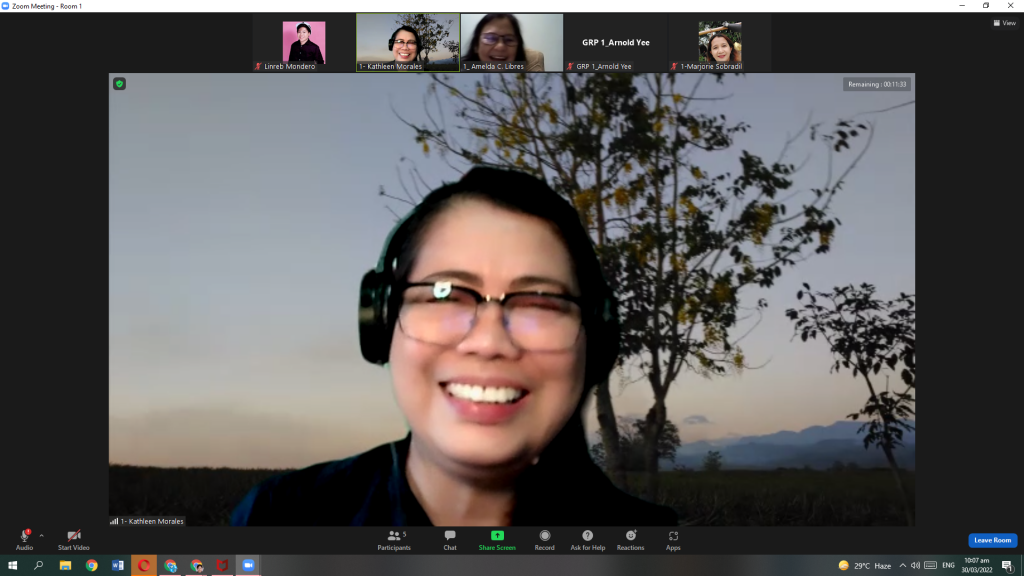The height and width of the screenshot is (576, 1024).
Task: Select Kathleen Morales' video thumbnail
Action: pyautogui.click(x=408, y=42)
